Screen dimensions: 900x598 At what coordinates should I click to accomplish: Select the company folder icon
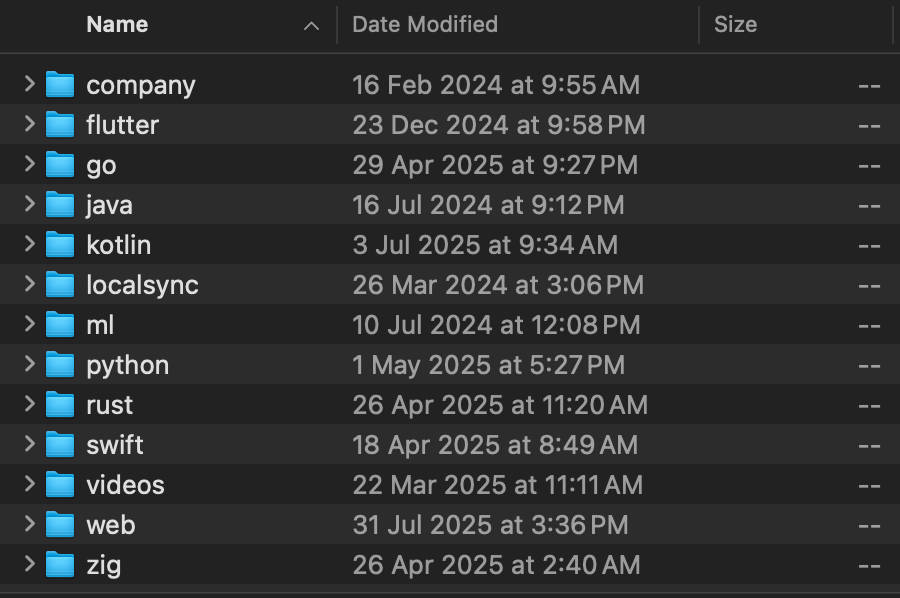pos(60,85)
